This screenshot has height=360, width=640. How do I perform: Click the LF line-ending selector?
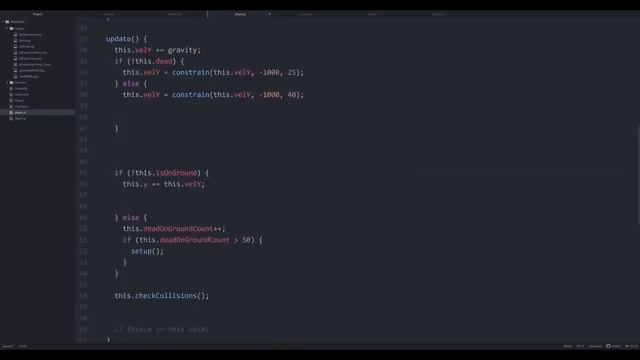pyautogui.click(x=568, y=346)
